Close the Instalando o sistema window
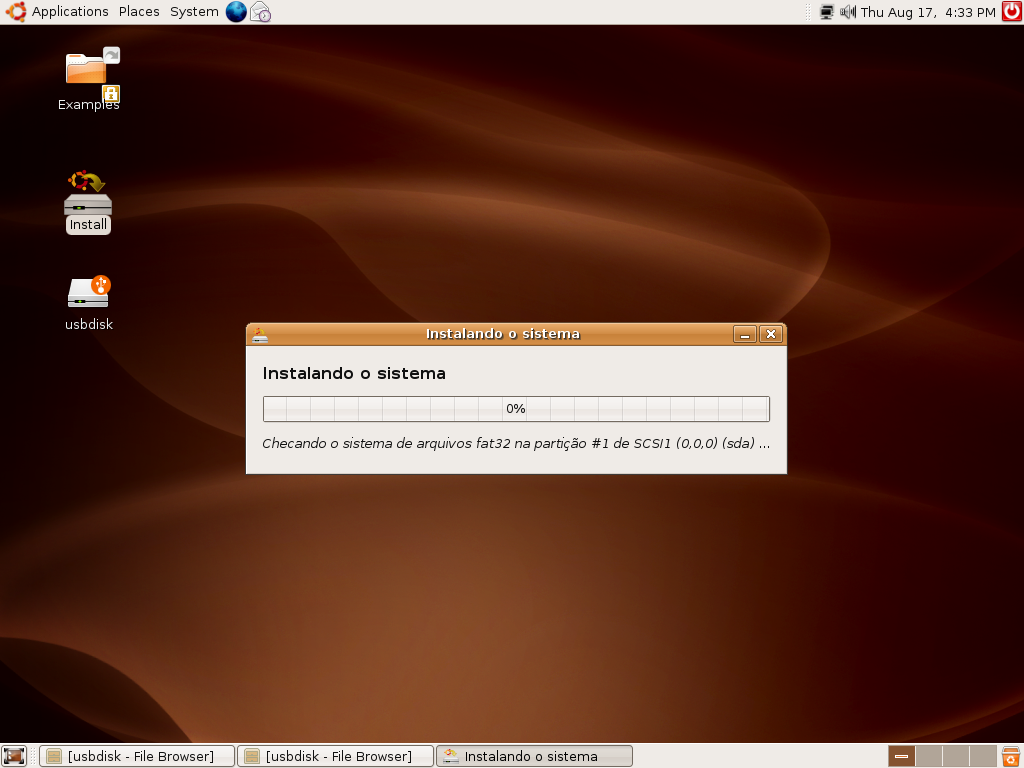The height and width of the screenshot is (768, 1024). (x=771, y=334)
